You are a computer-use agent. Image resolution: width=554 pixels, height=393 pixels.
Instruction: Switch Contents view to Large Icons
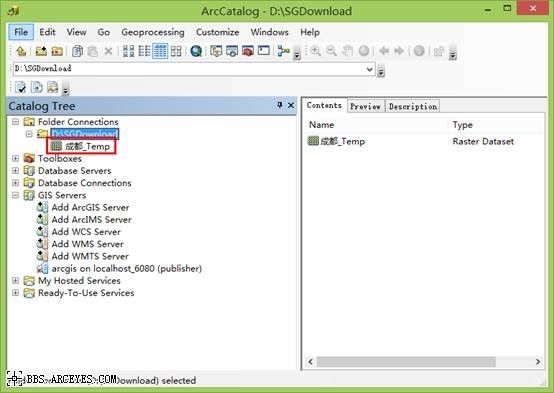(128, 51)
